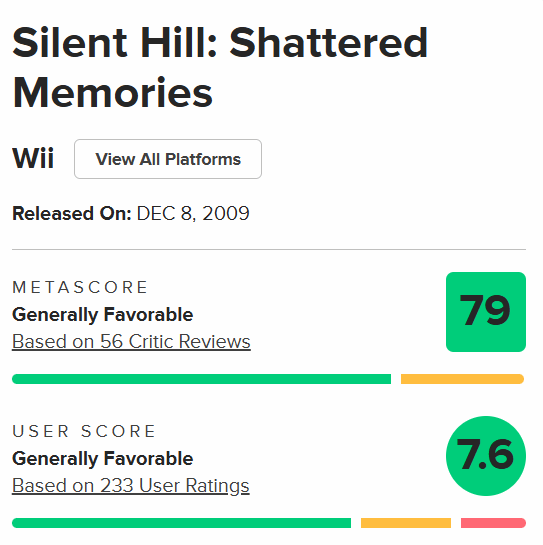Select the yellow mixed critic reviews bar

462,379
